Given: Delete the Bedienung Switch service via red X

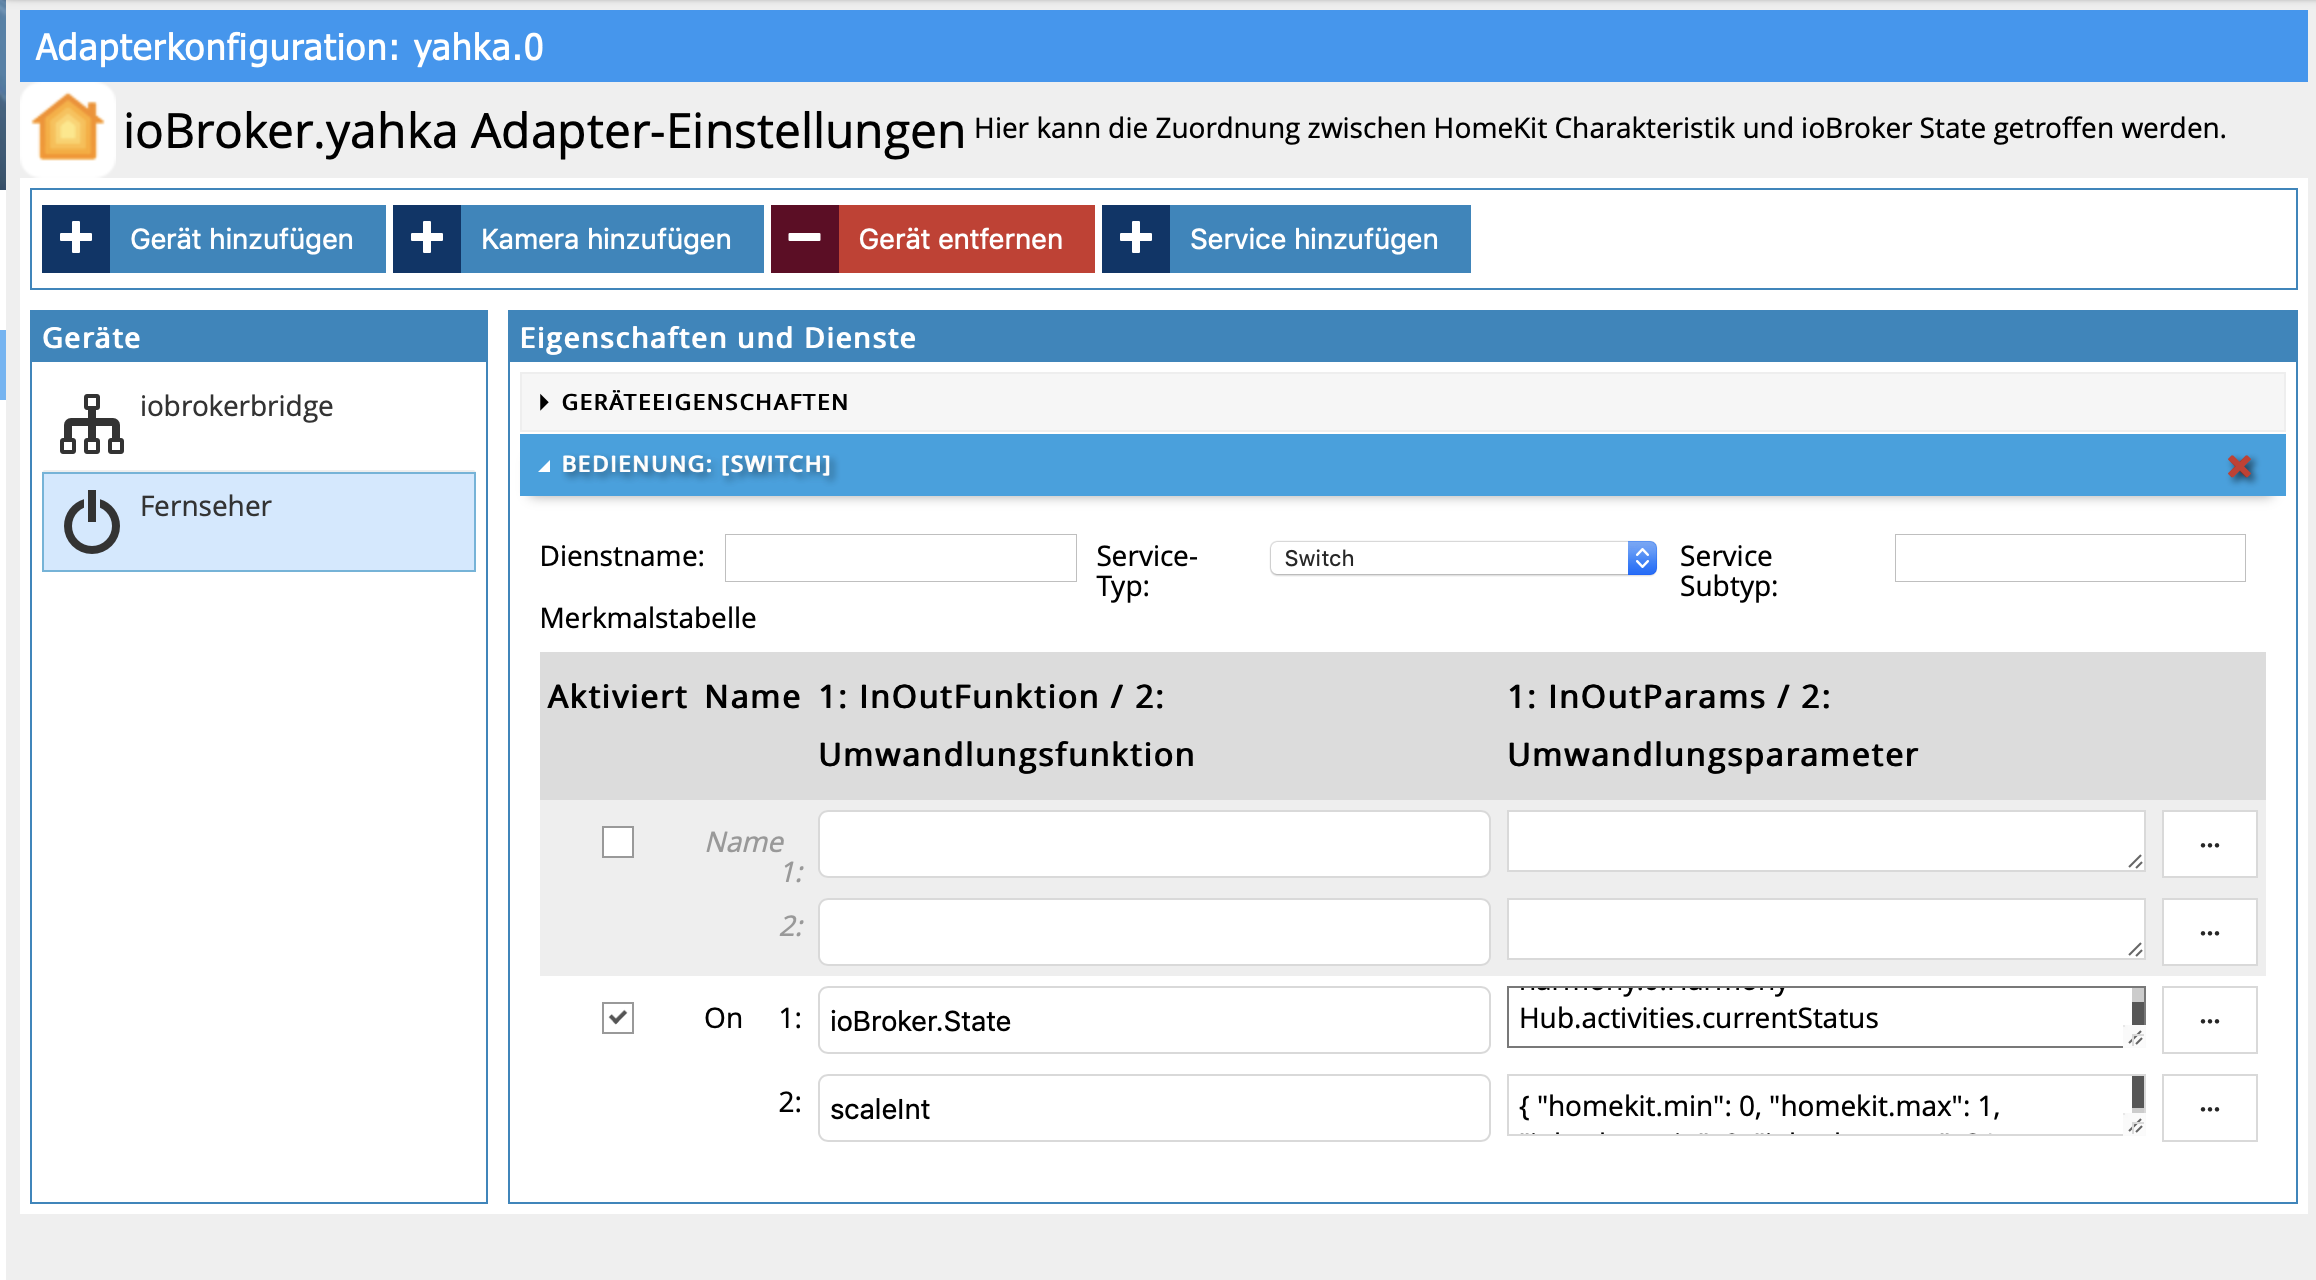Looking at the screenshot, I should tap(2240, 466).
